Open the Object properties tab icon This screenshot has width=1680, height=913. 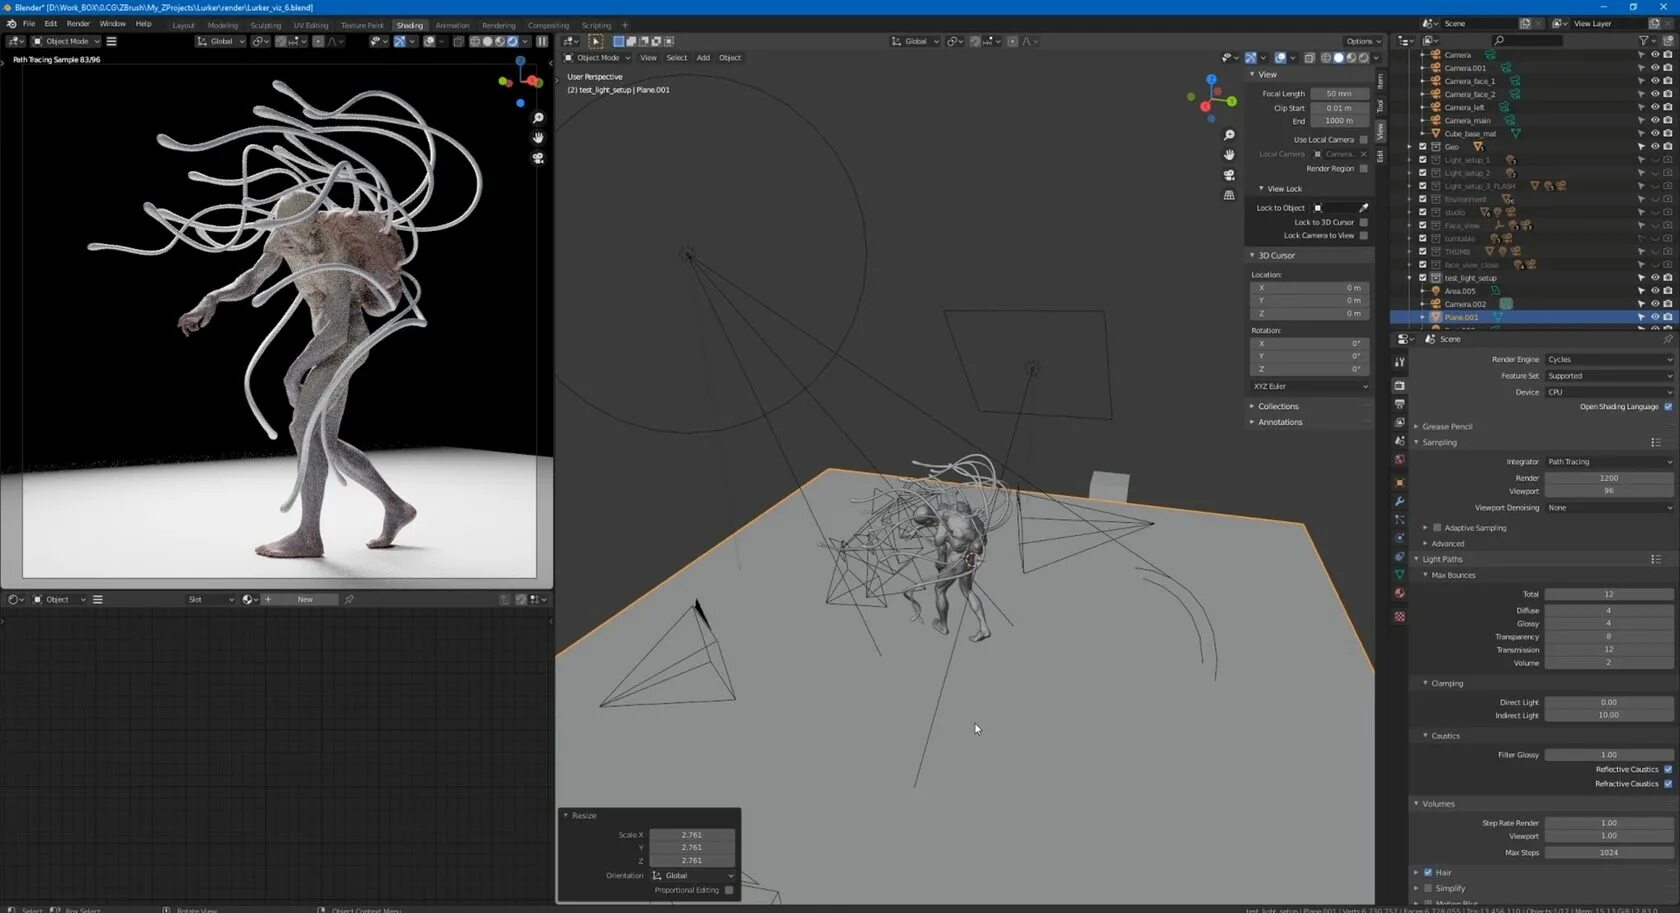(x=1399, y=482)
